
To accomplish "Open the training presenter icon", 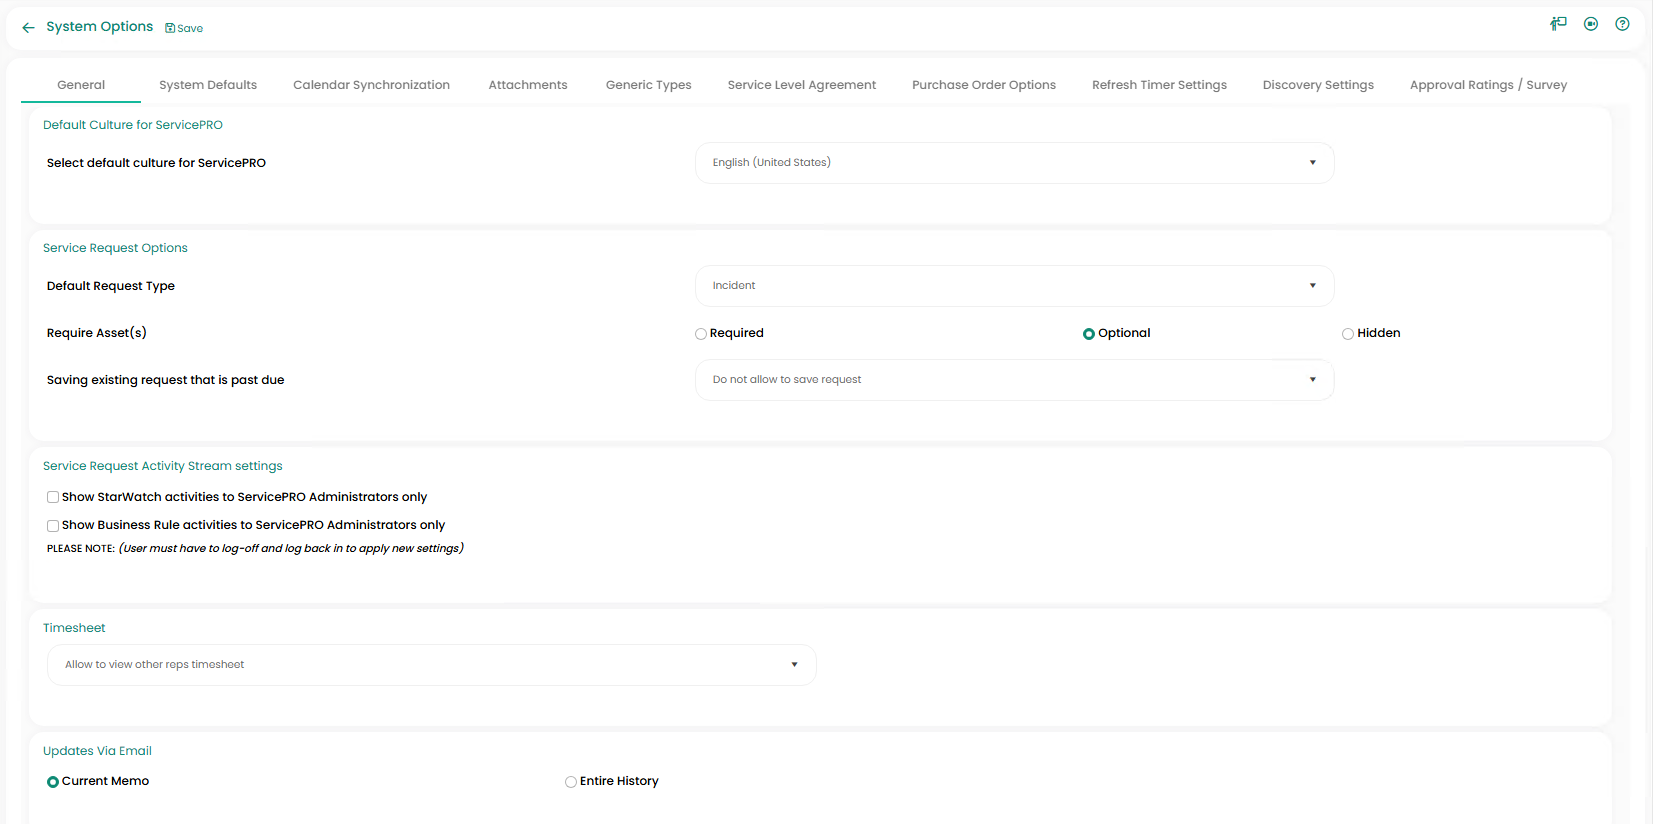I will [x=1558, y=24].
